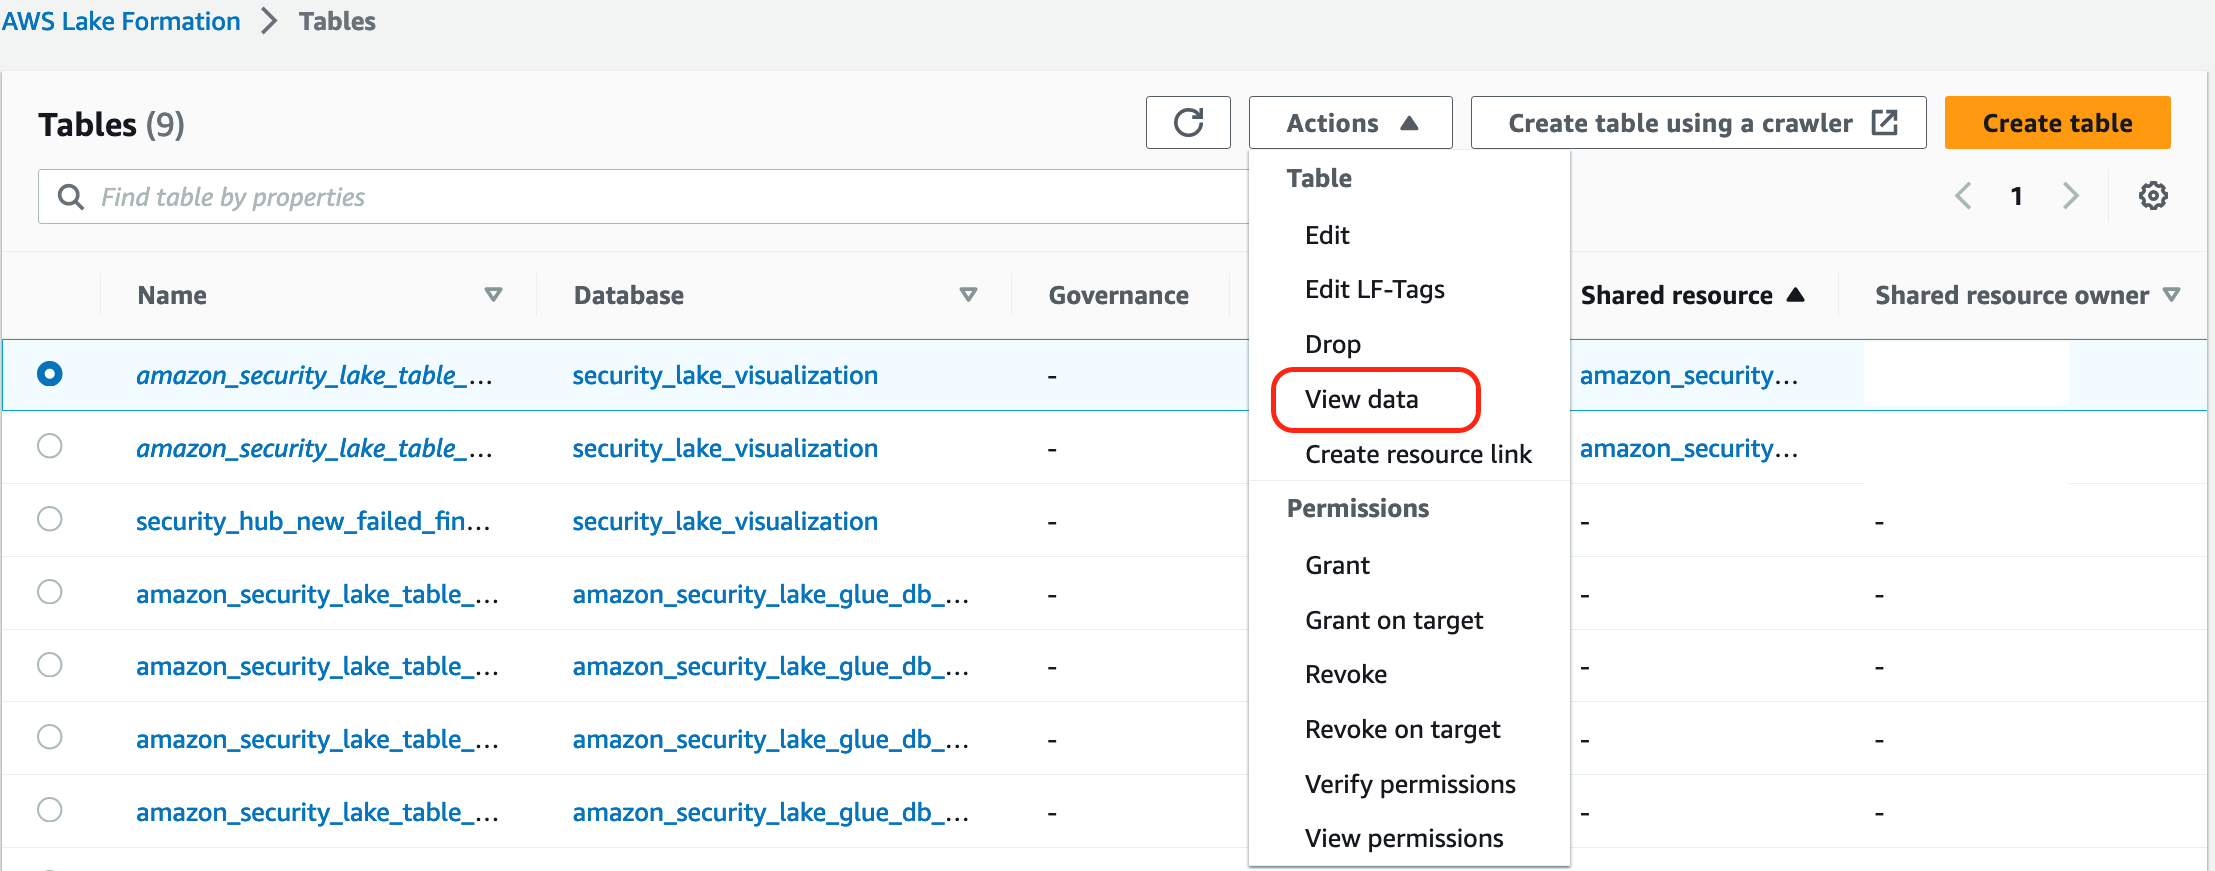Open table preferences gear icon

2153,196
